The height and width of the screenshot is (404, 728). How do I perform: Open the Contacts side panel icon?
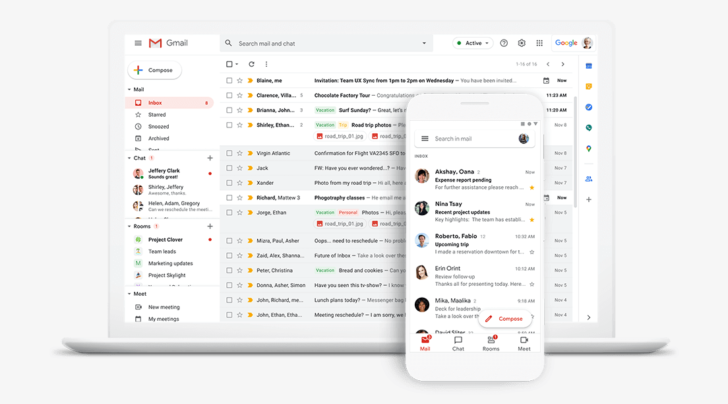pyautogui.click(x=589, y=179)
